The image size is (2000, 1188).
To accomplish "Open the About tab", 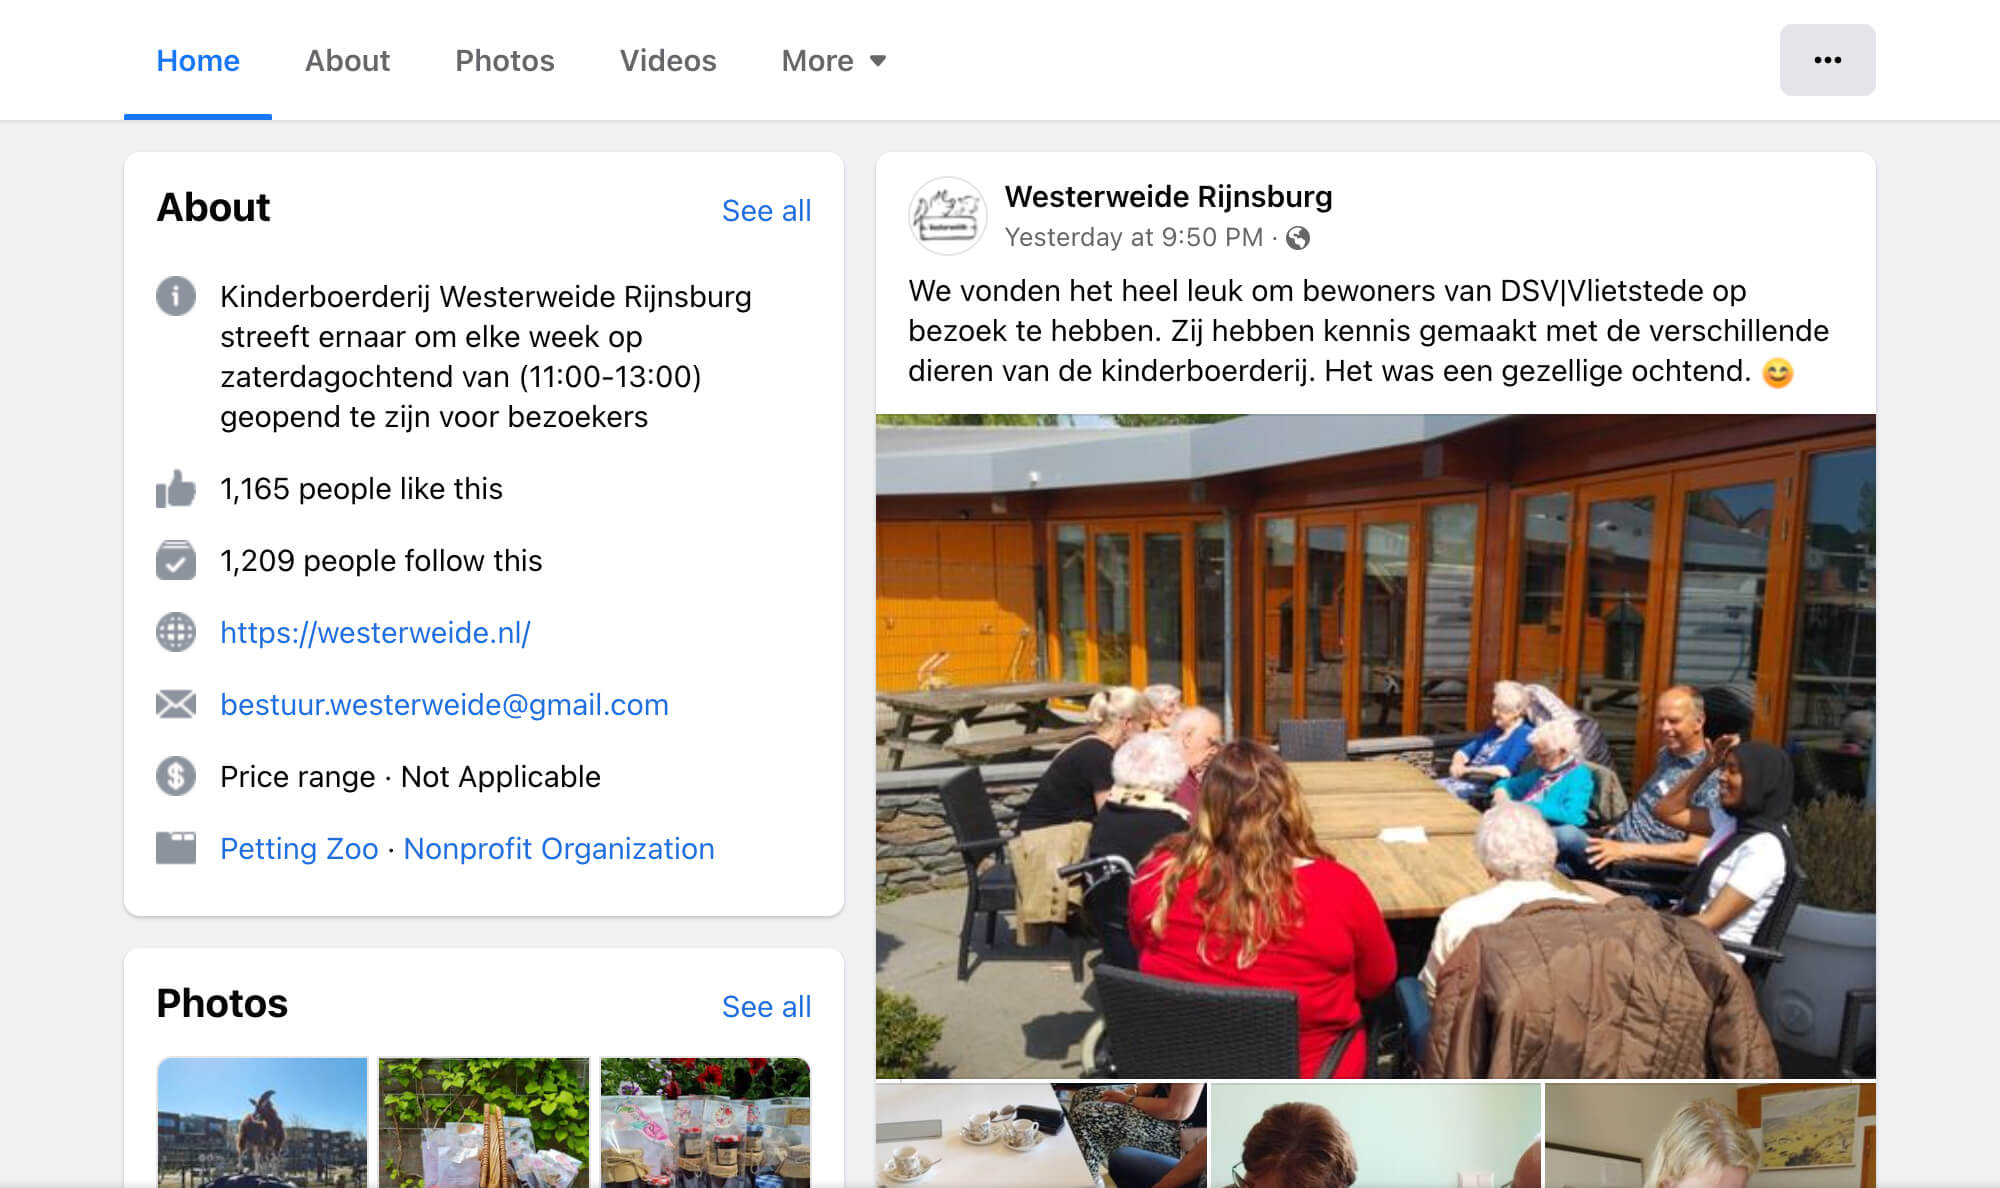I will [347, 61].
